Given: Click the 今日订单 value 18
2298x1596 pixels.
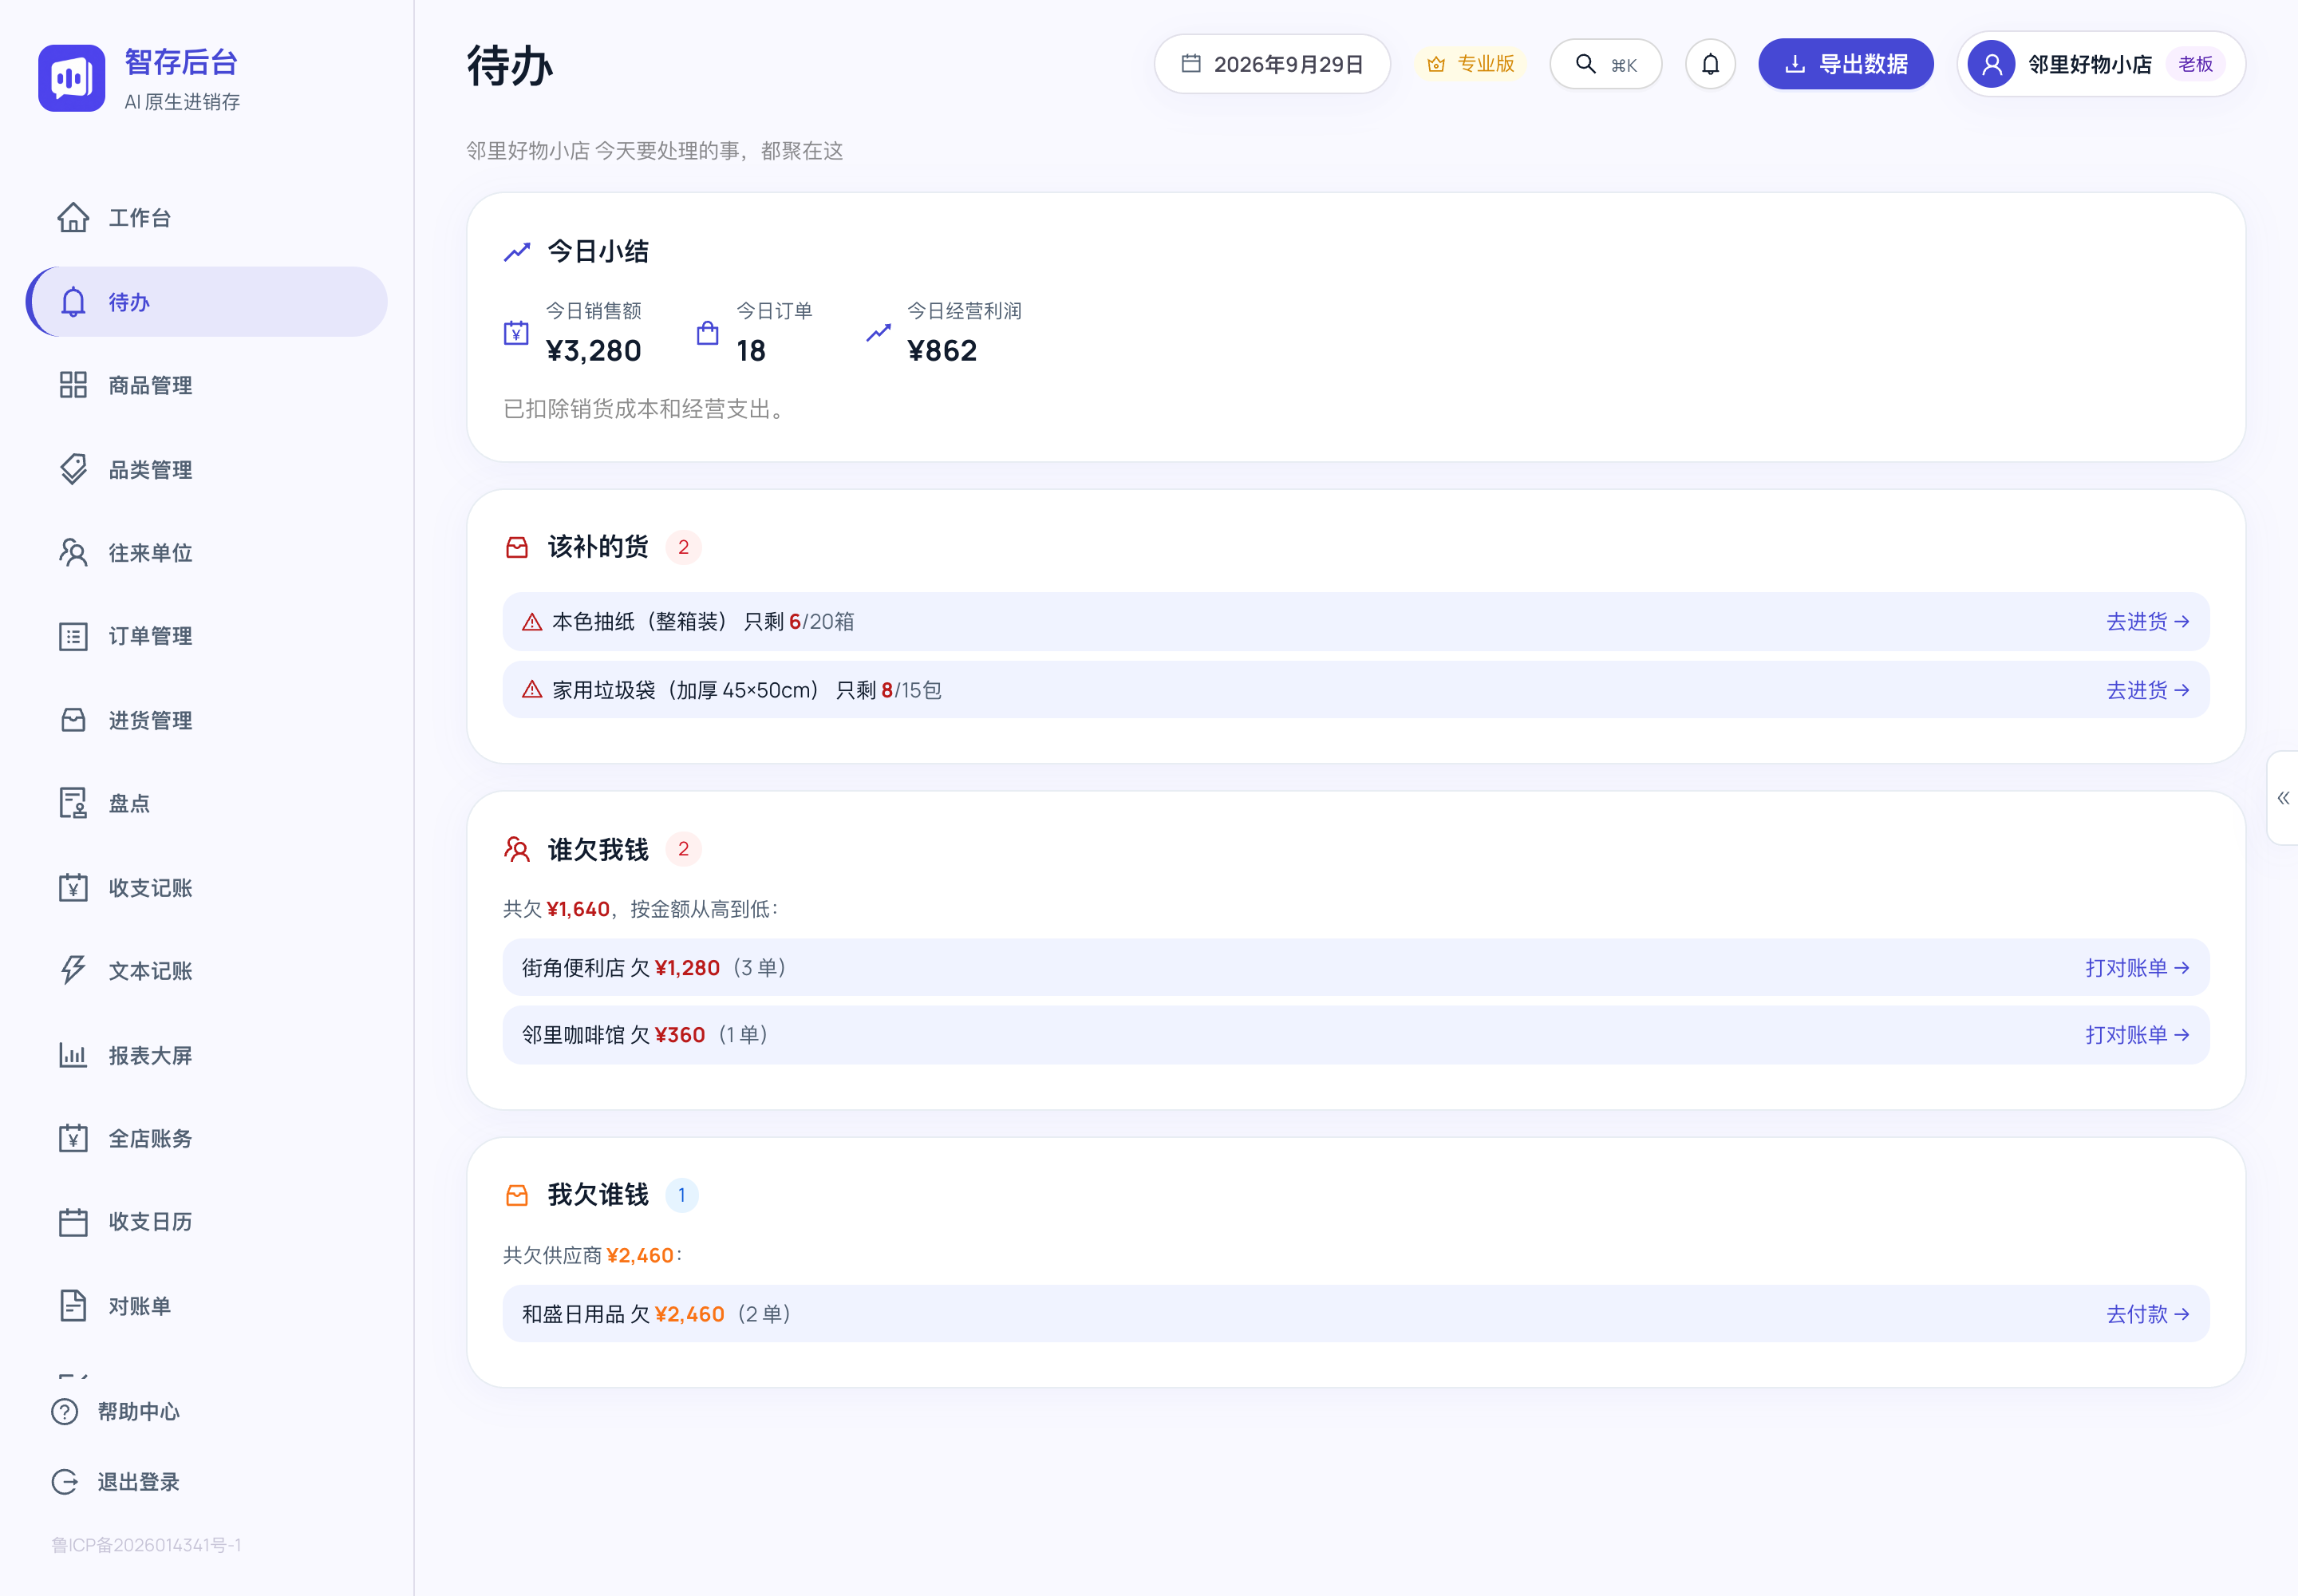Looking at the screenshot, I should pos(751,351).
